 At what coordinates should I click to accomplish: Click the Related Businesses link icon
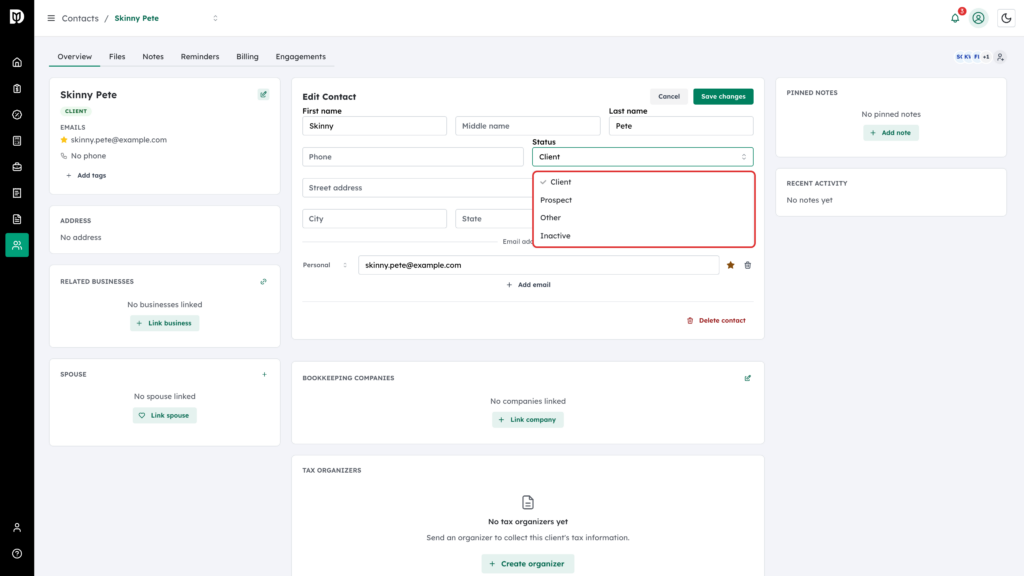click(263, 281)
